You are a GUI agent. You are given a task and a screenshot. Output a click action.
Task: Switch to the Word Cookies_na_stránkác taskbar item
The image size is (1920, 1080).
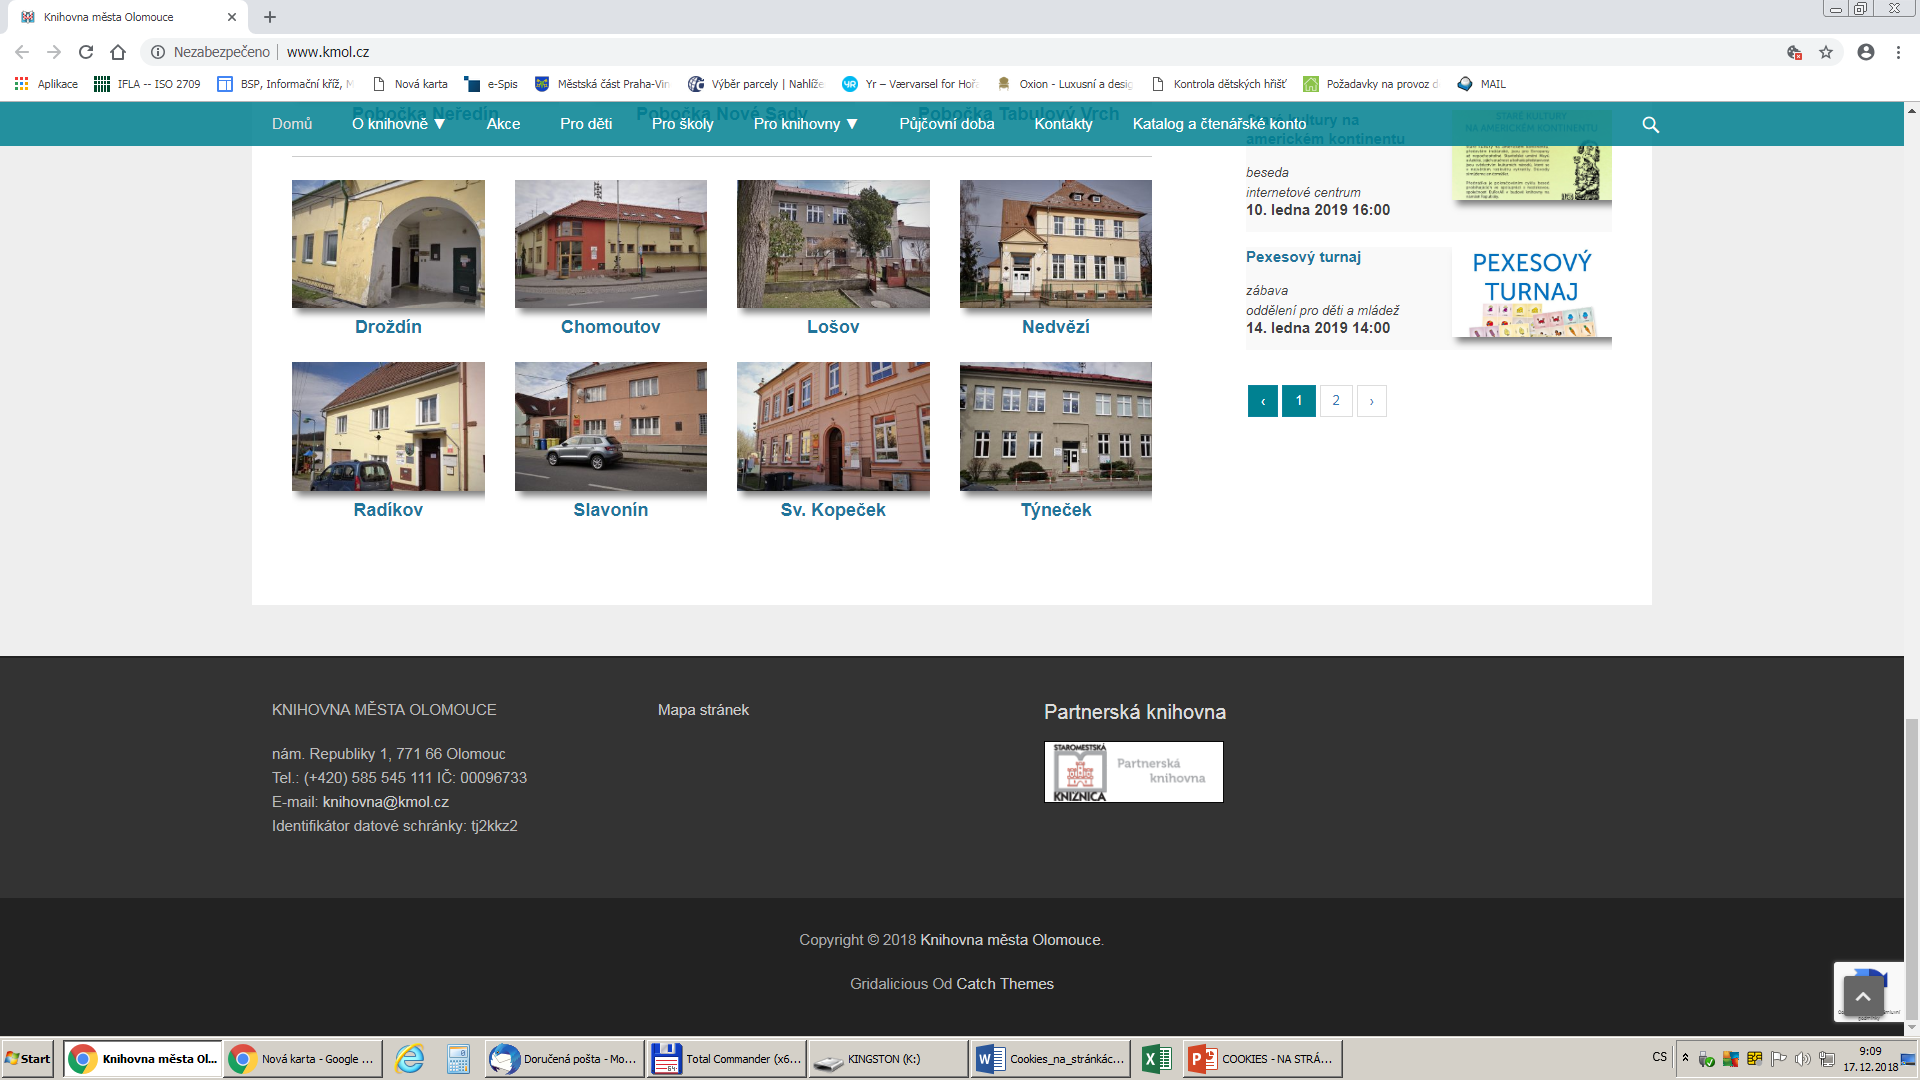[x=1050, y=1059]
